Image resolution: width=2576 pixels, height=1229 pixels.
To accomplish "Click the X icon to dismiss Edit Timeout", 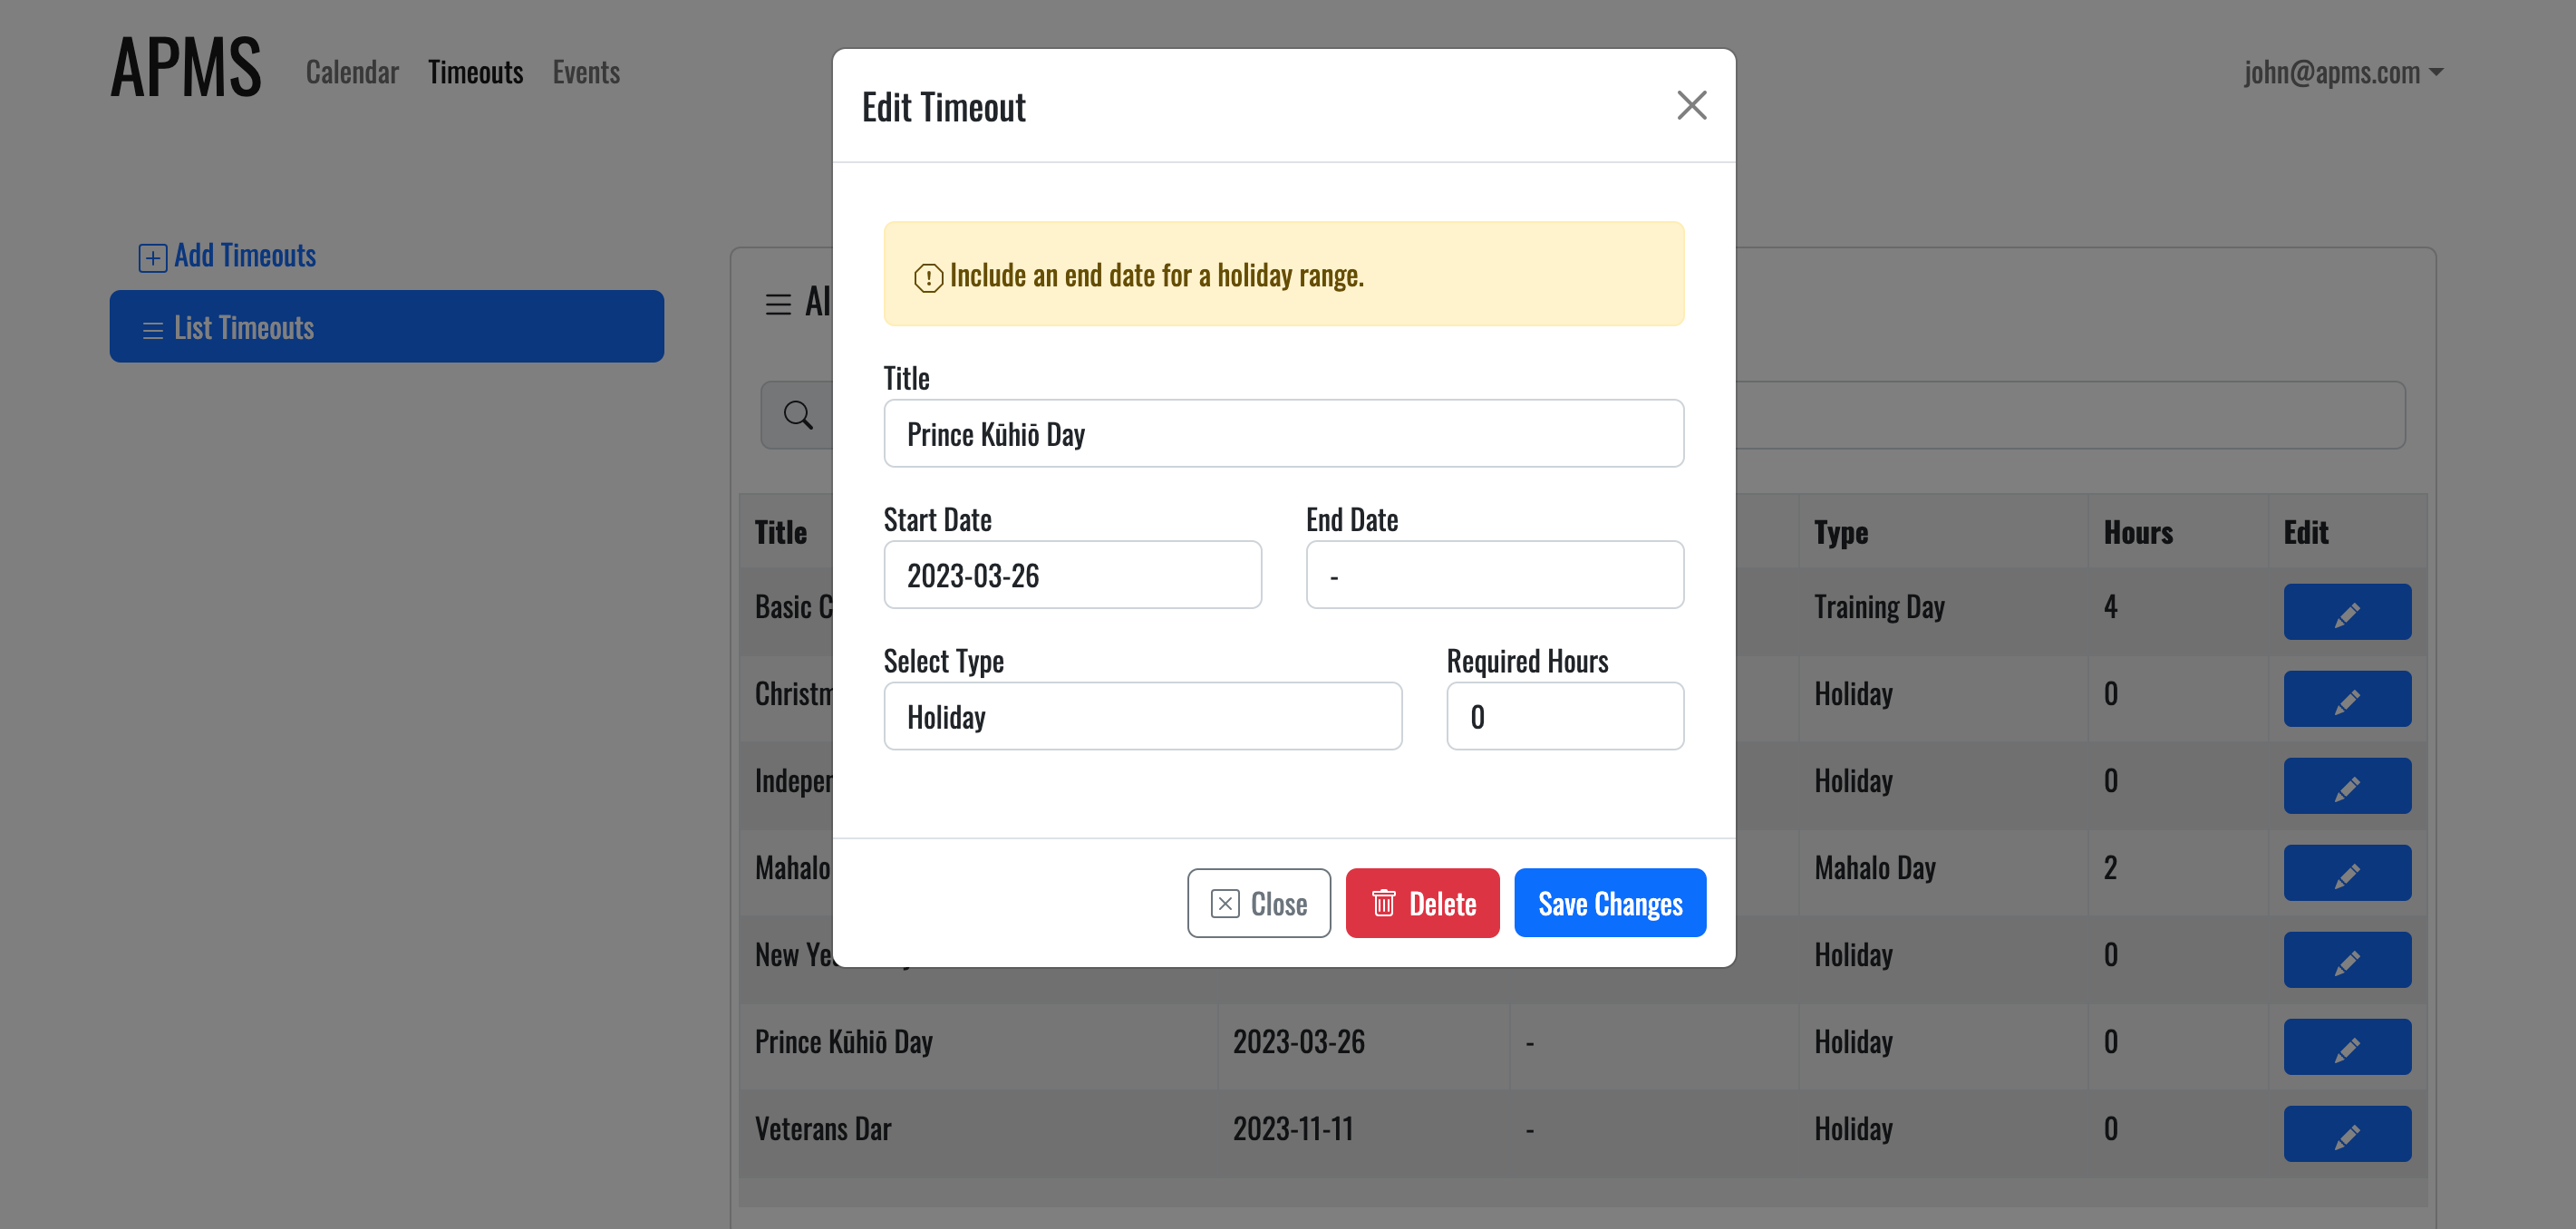I will pos(1691,105).
